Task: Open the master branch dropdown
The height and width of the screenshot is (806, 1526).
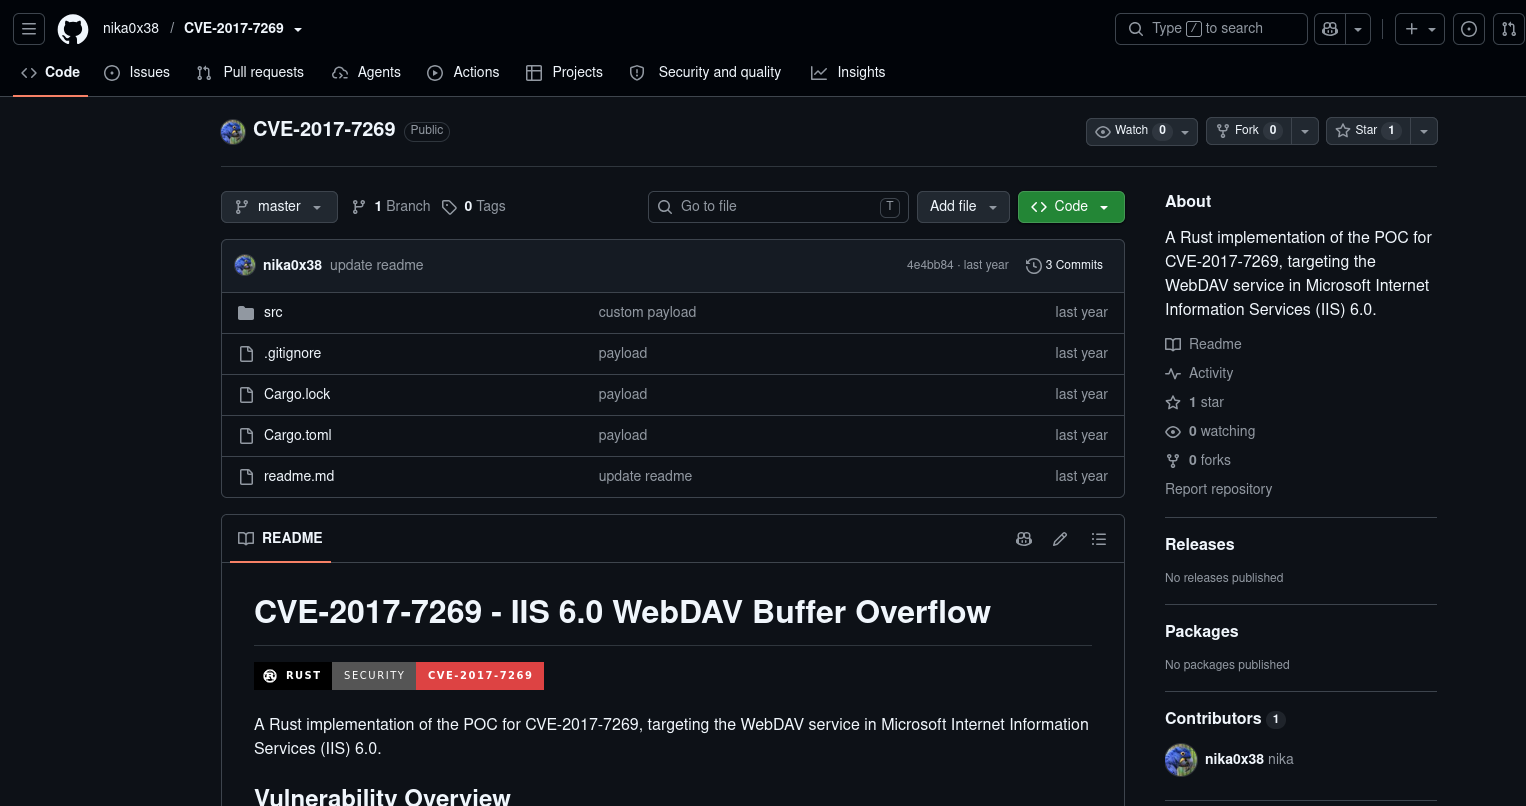Action: point(279,207)
